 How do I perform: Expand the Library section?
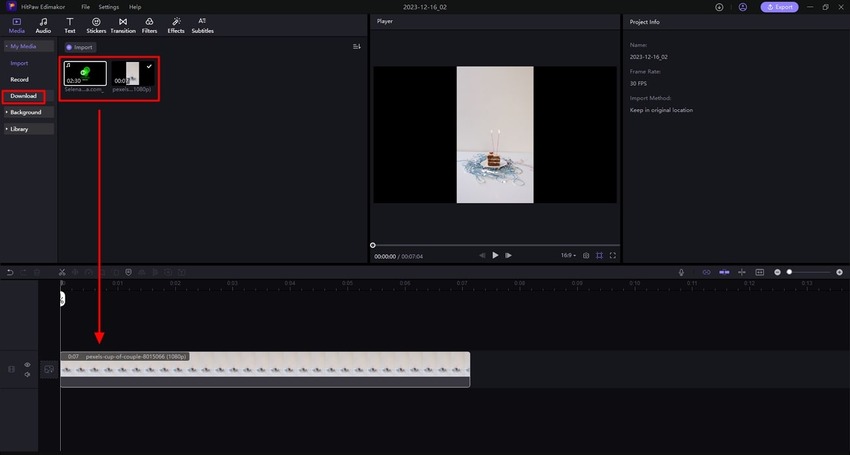29,129
